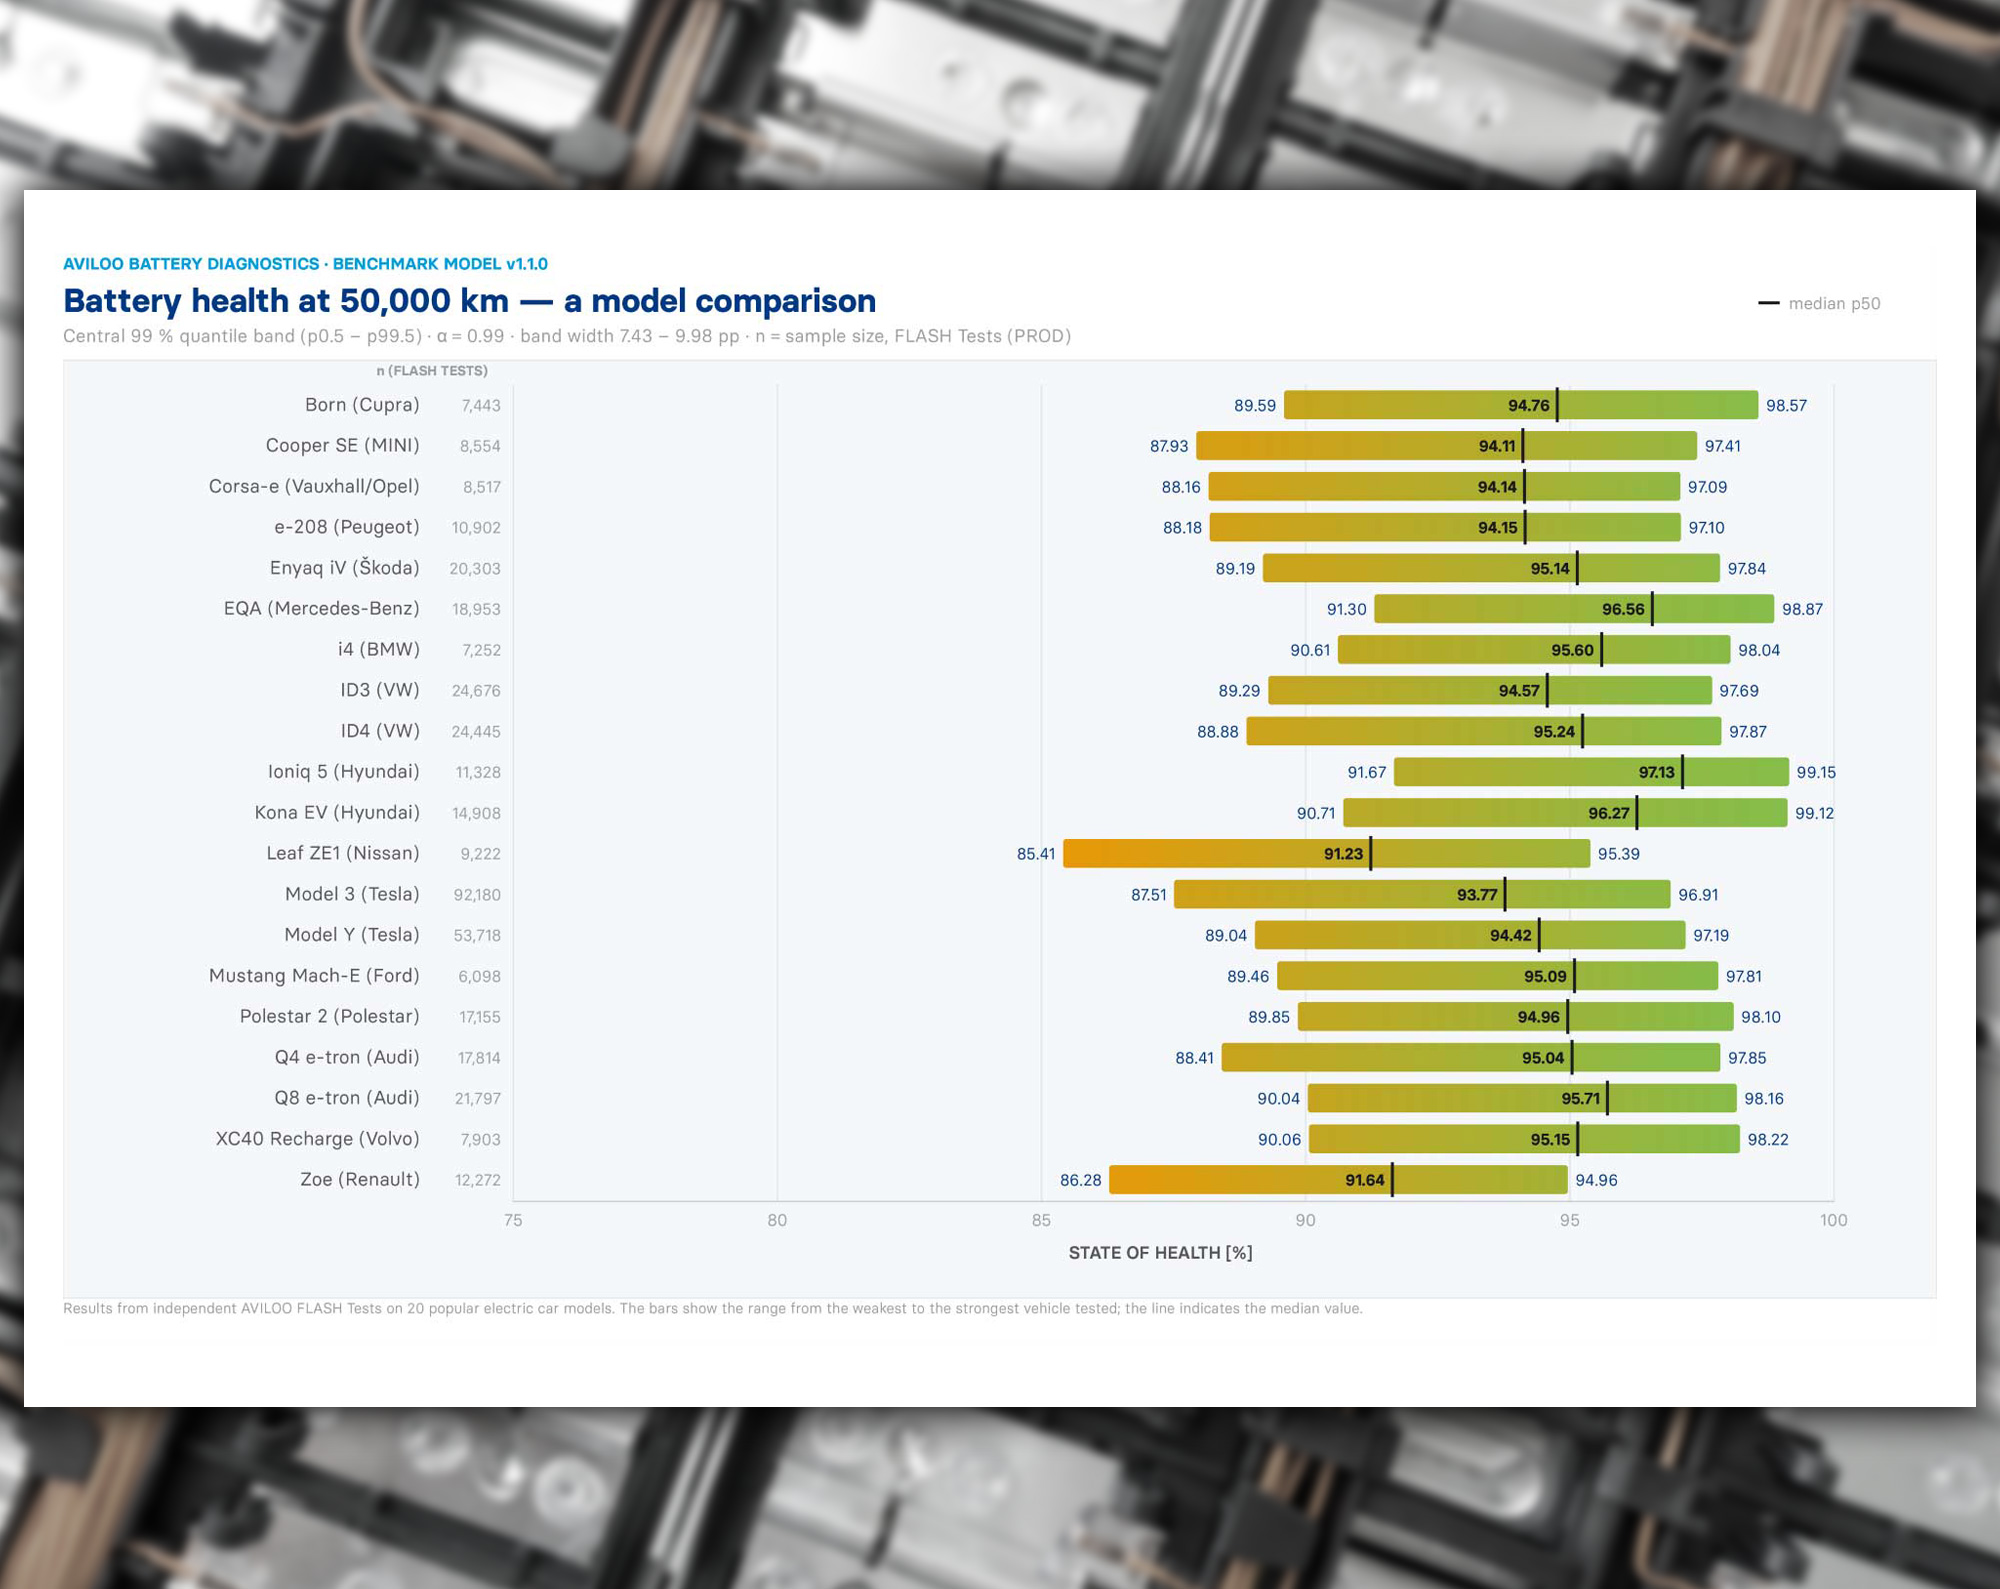Select the "Born (Cupra)" row label
The height and width of the screenshot is (1589, 2000).
pos(362,405)
